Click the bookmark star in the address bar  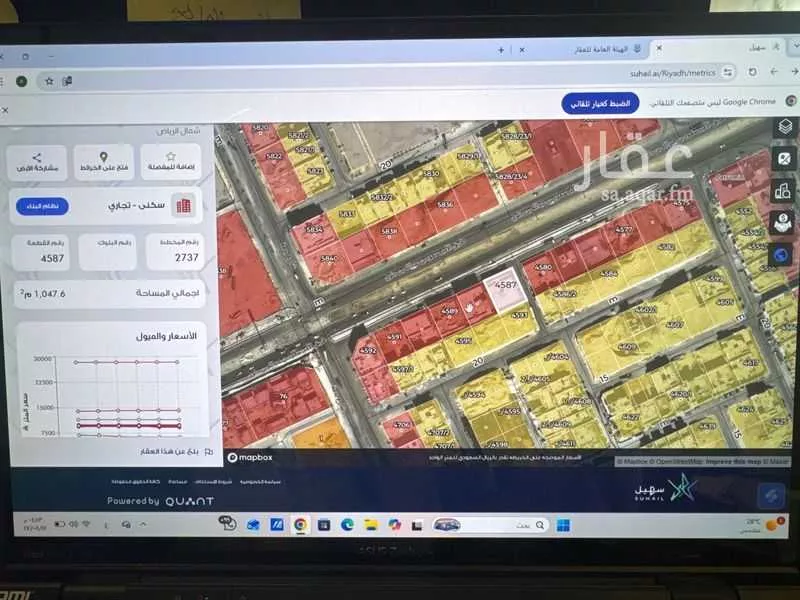pos(50,81)
